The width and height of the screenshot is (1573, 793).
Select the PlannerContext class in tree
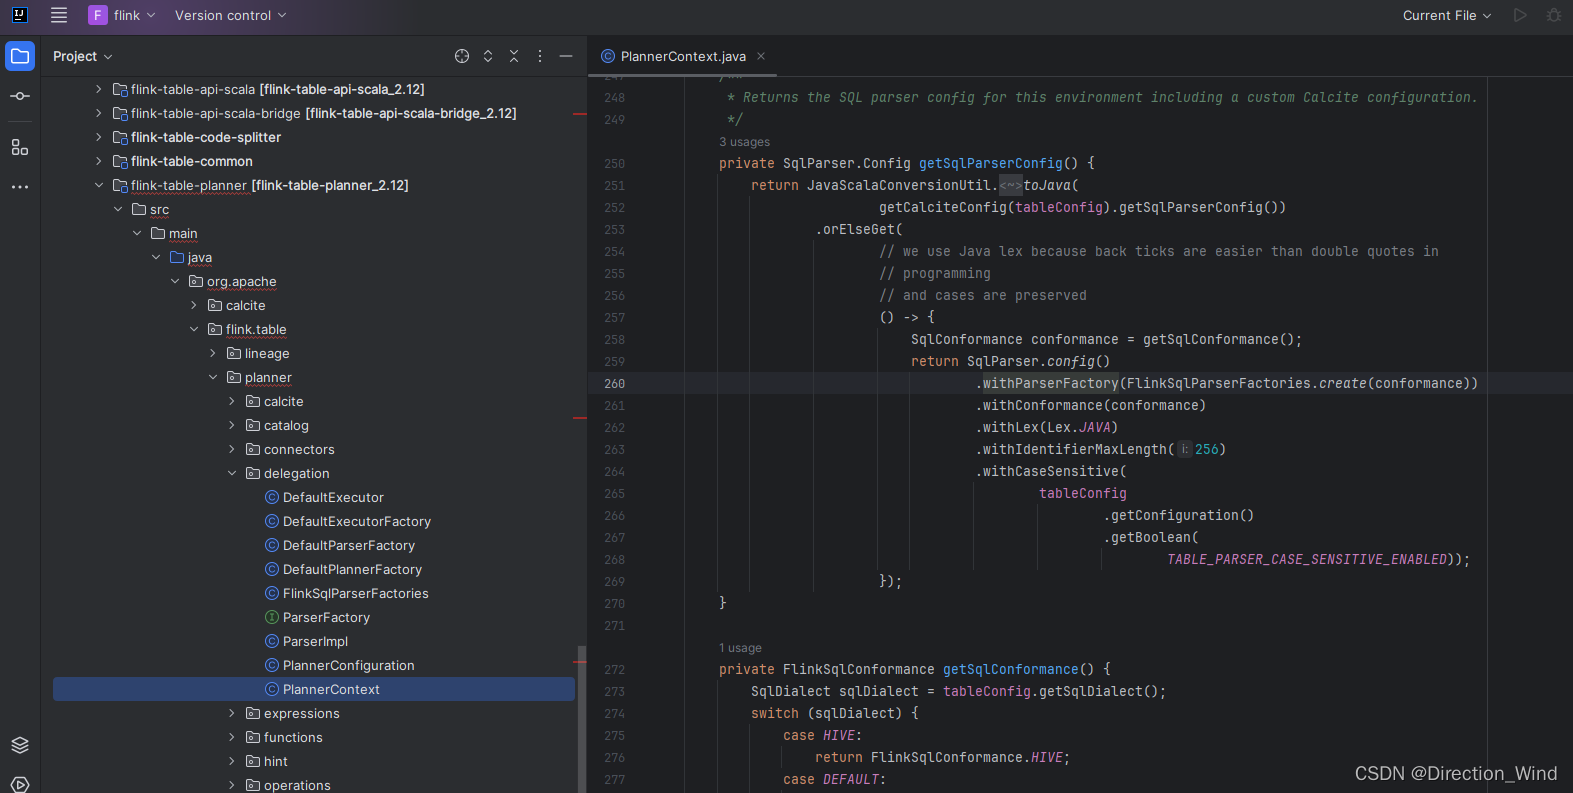coord(314,689)
